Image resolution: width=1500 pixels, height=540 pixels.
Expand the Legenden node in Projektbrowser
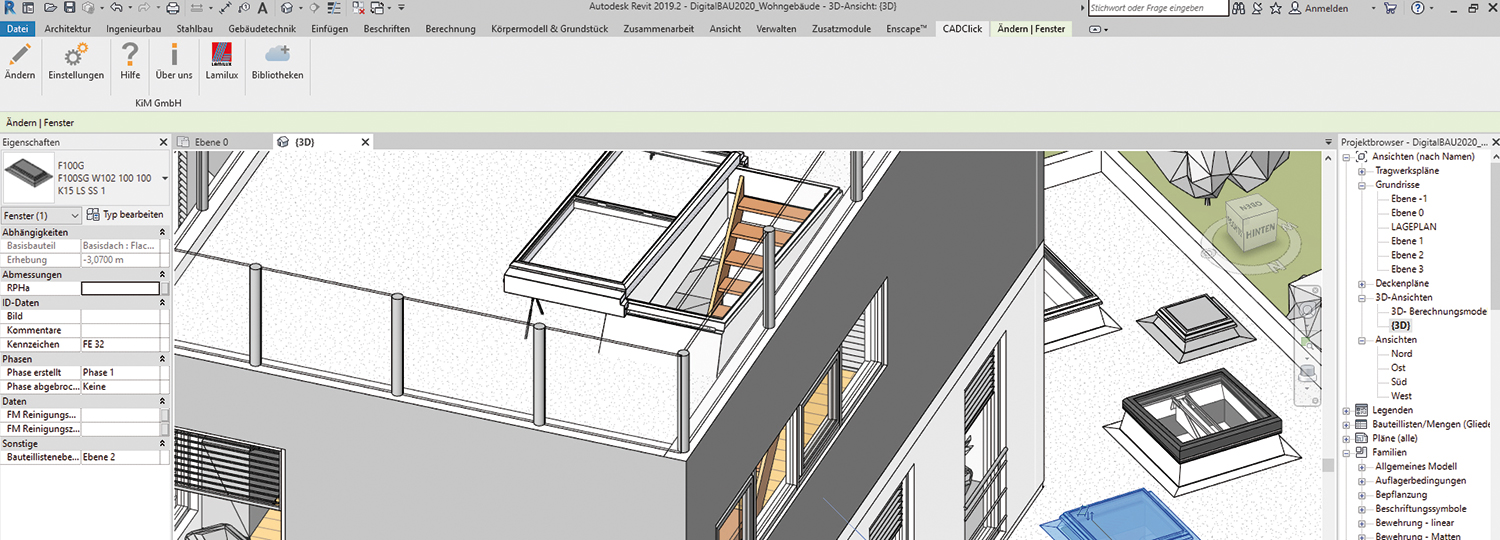tap(1347, 410)
